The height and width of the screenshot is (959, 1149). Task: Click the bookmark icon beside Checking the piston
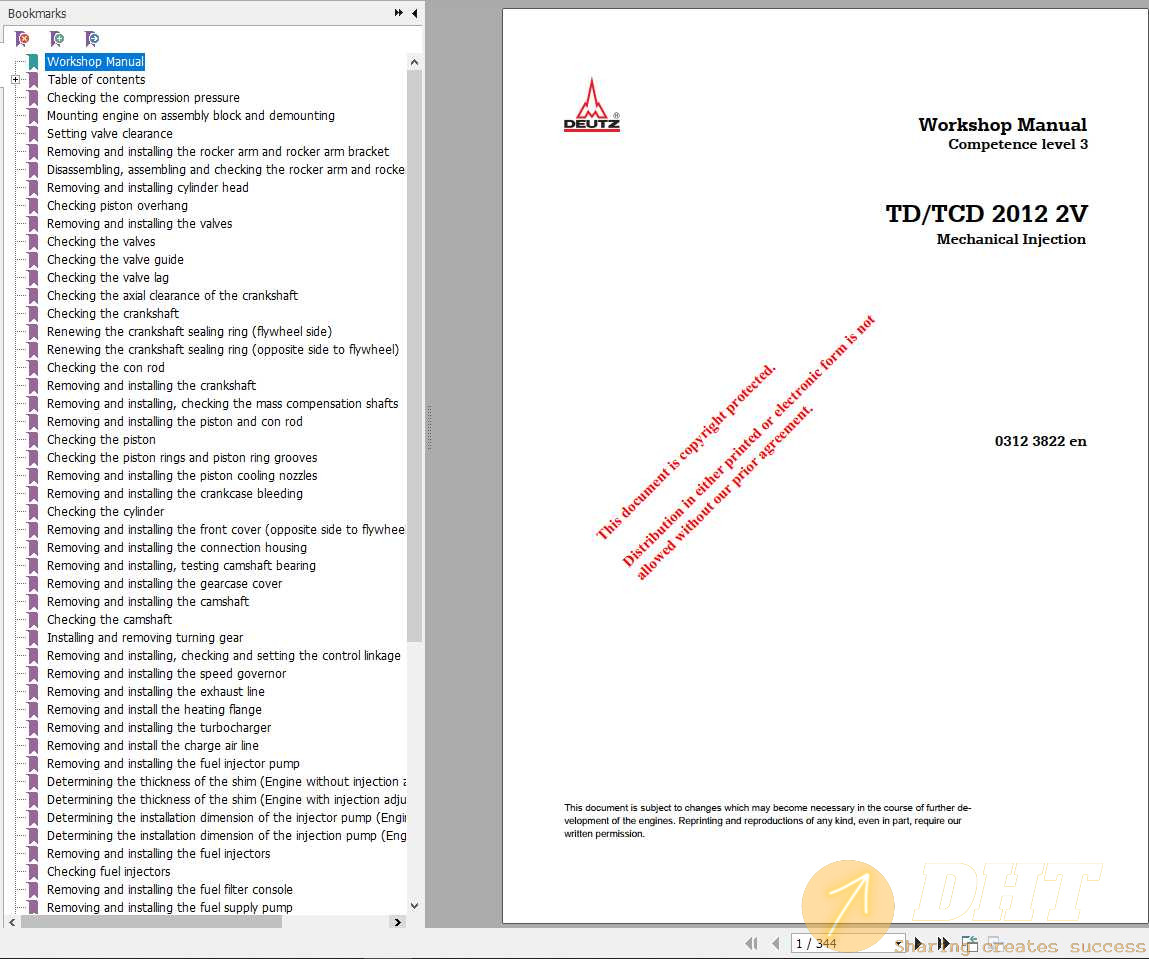coord(33,440)
